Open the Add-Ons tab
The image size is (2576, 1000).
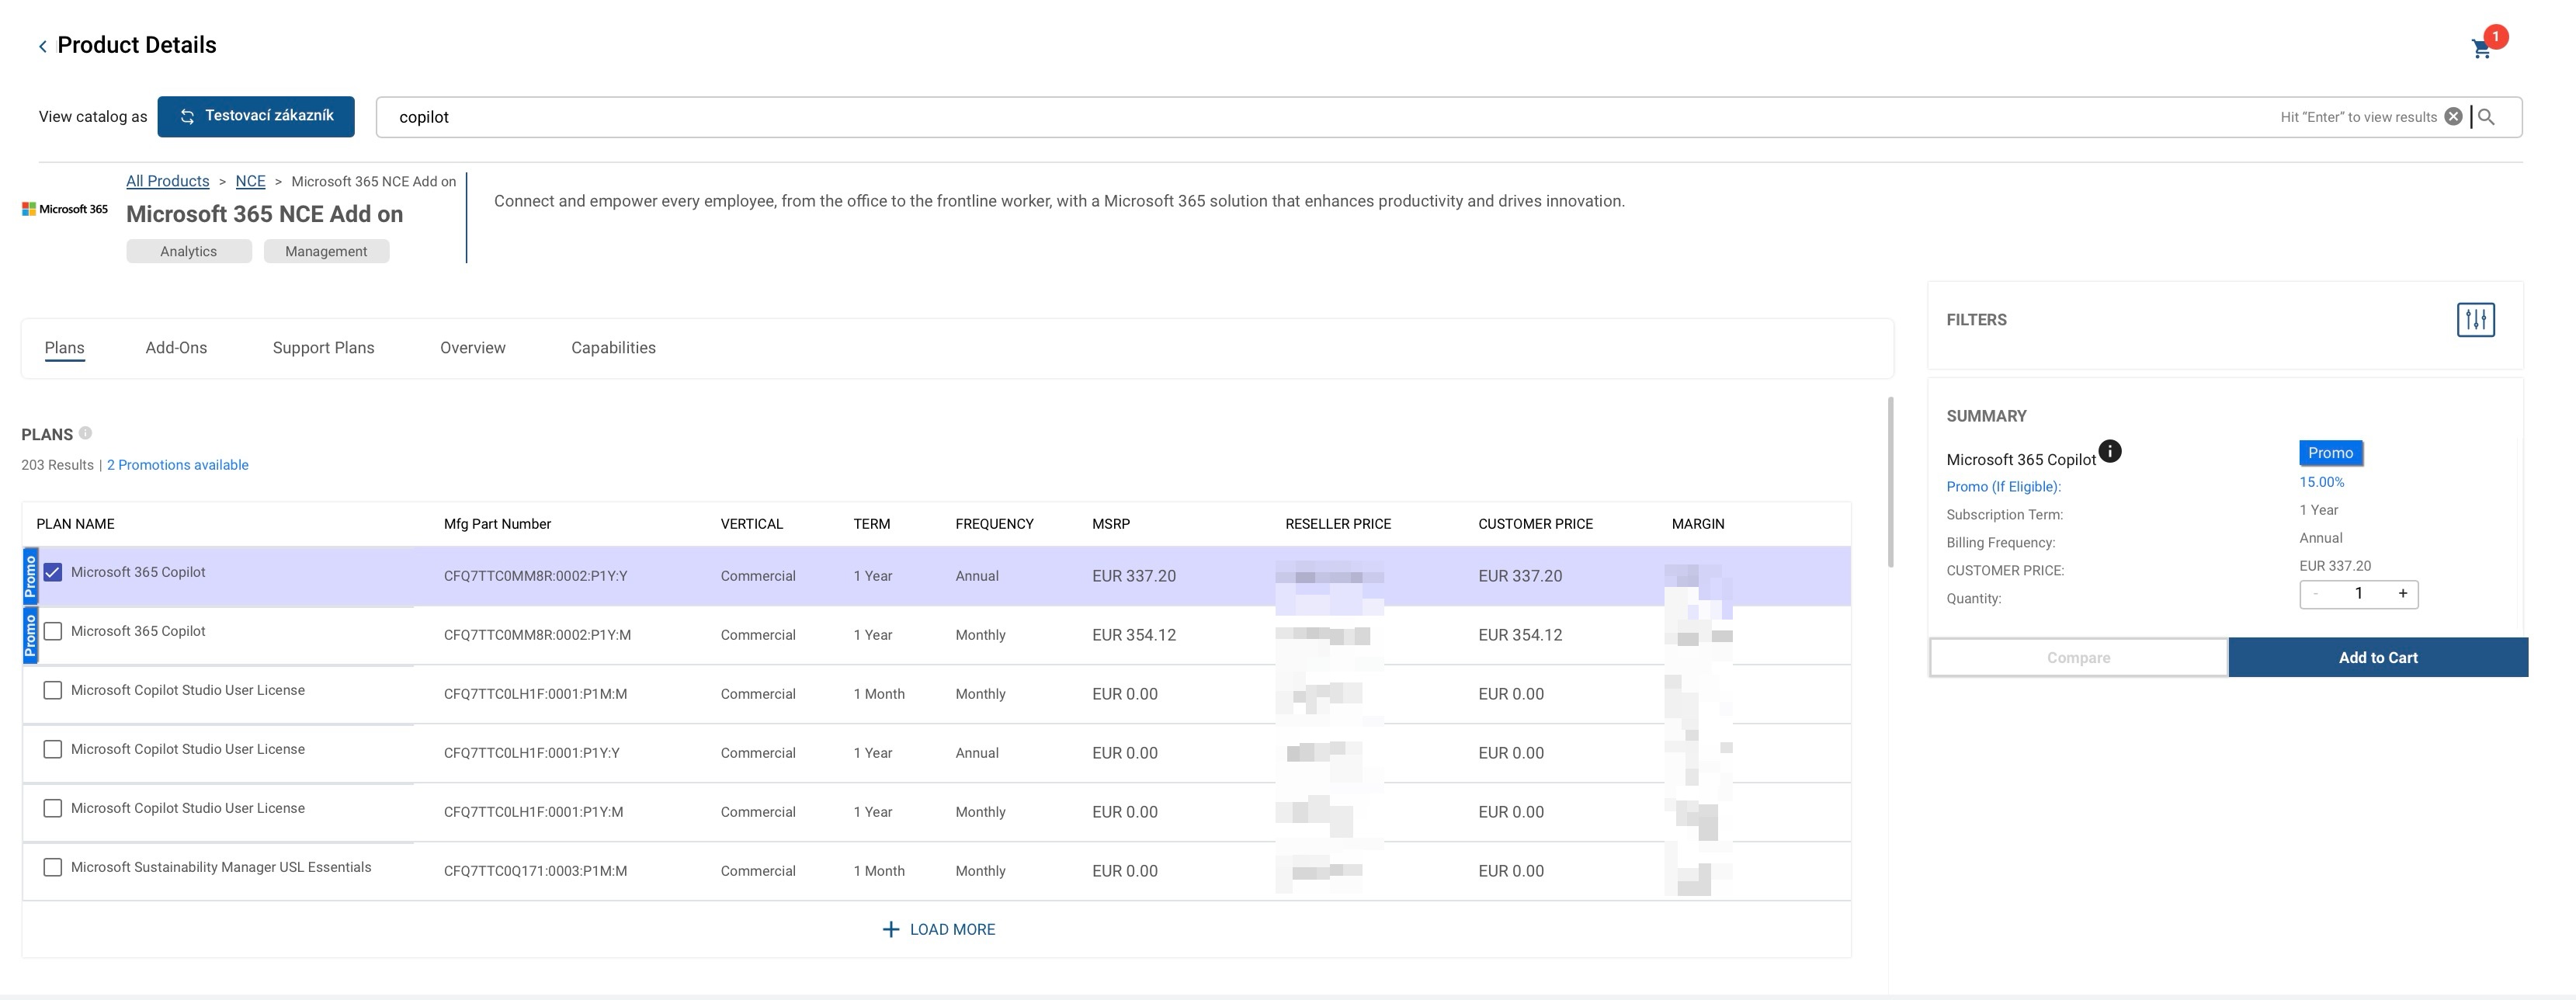tap(176, 348)
